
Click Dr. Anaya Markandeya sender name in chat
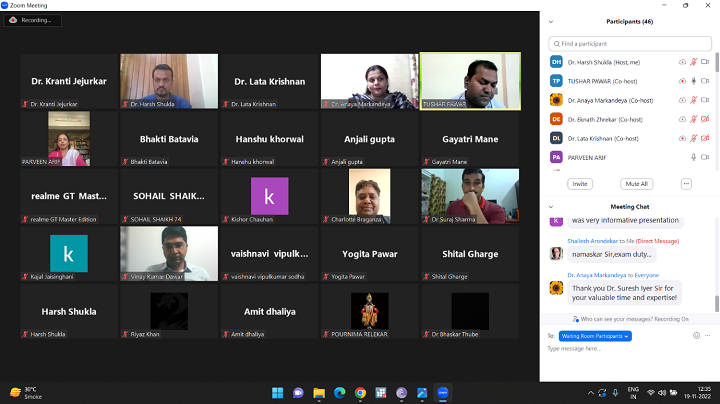coord(596,275)
